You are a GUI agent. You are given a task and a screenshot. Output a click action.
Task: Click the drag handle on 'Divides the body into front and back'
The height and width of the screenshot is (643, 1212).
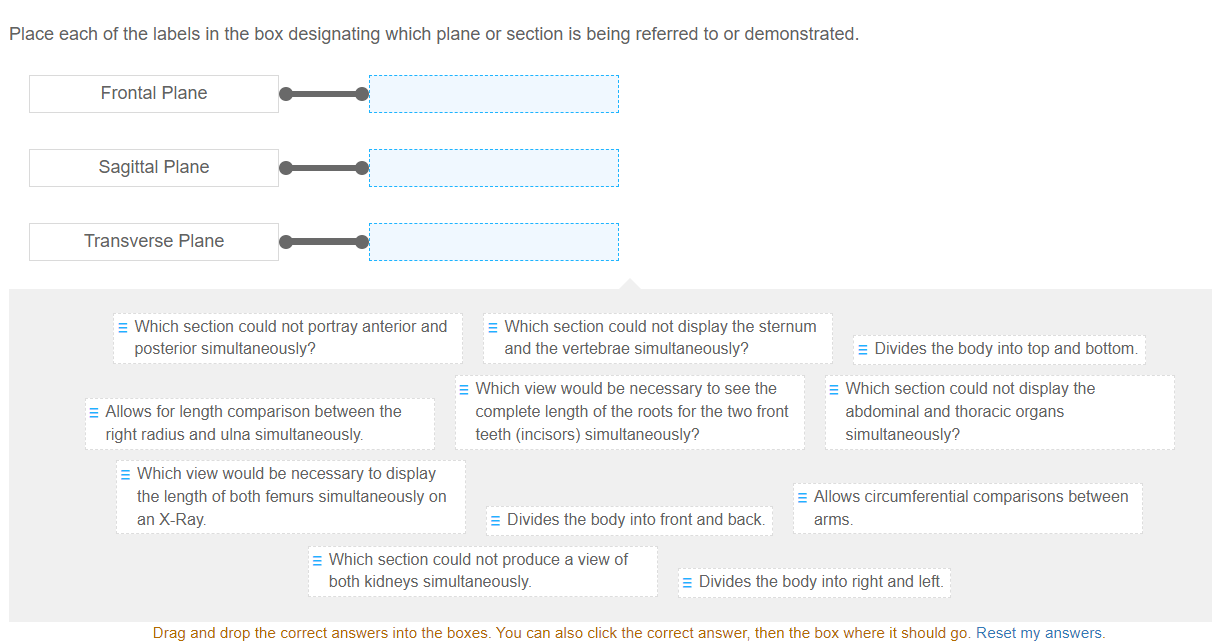[x=494, y=520]
